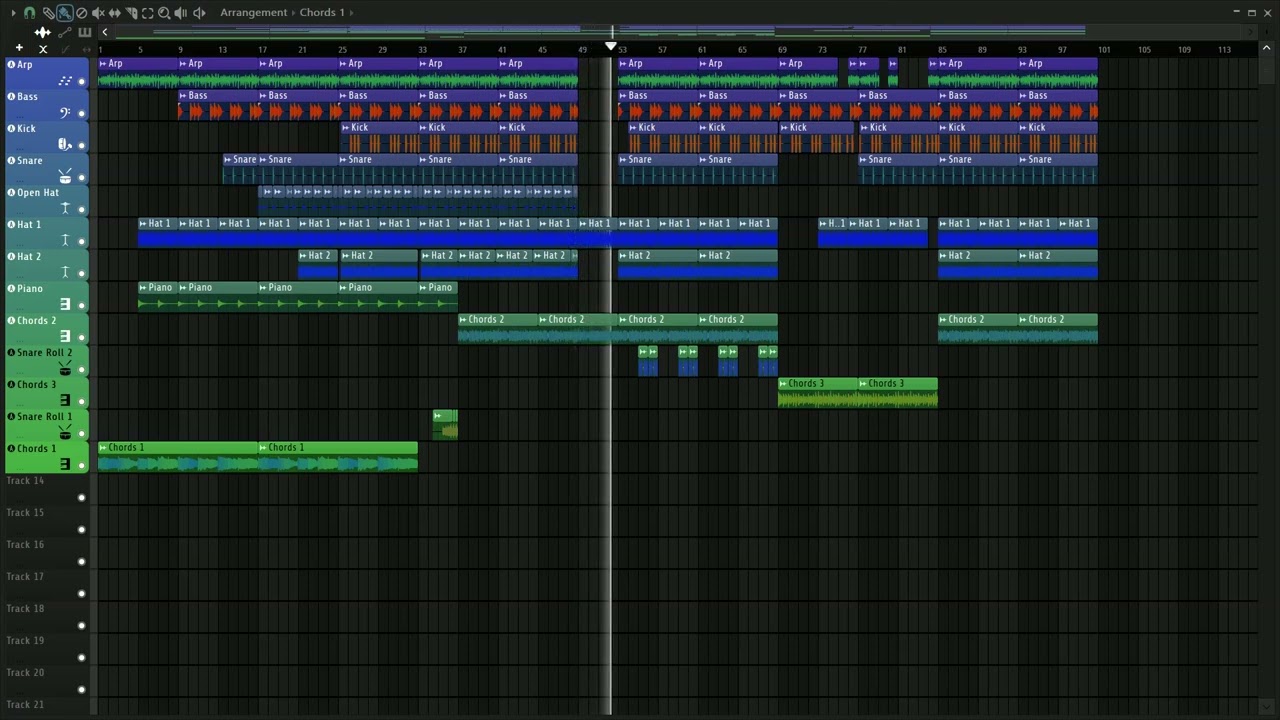The width and height of the screenshot is (1280, 720).
Task: Mute the Kick track
Action: pos(82,146)
